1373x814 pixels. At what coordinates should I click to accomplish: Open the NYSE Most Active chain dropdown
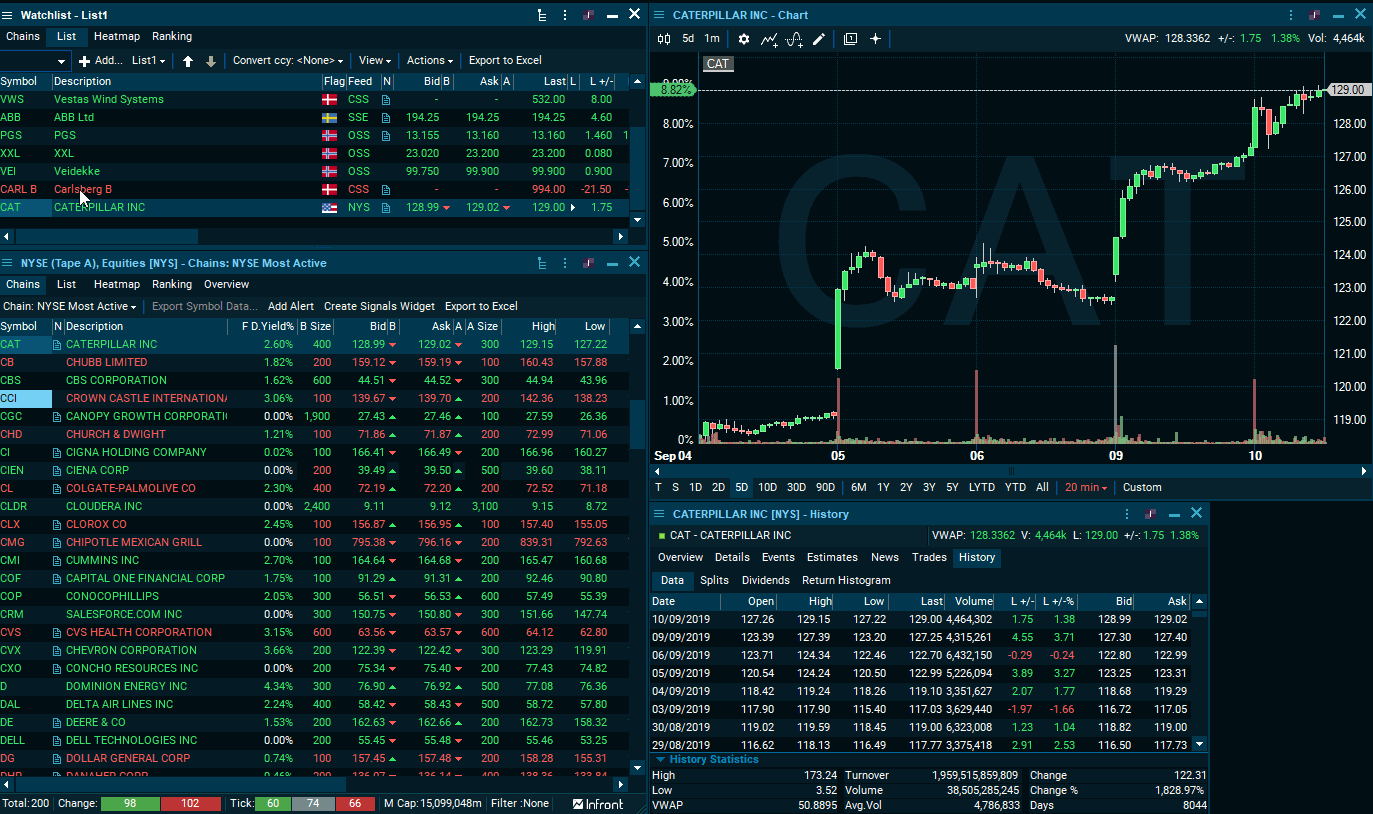pyautogui.click(x=70, y=307)
